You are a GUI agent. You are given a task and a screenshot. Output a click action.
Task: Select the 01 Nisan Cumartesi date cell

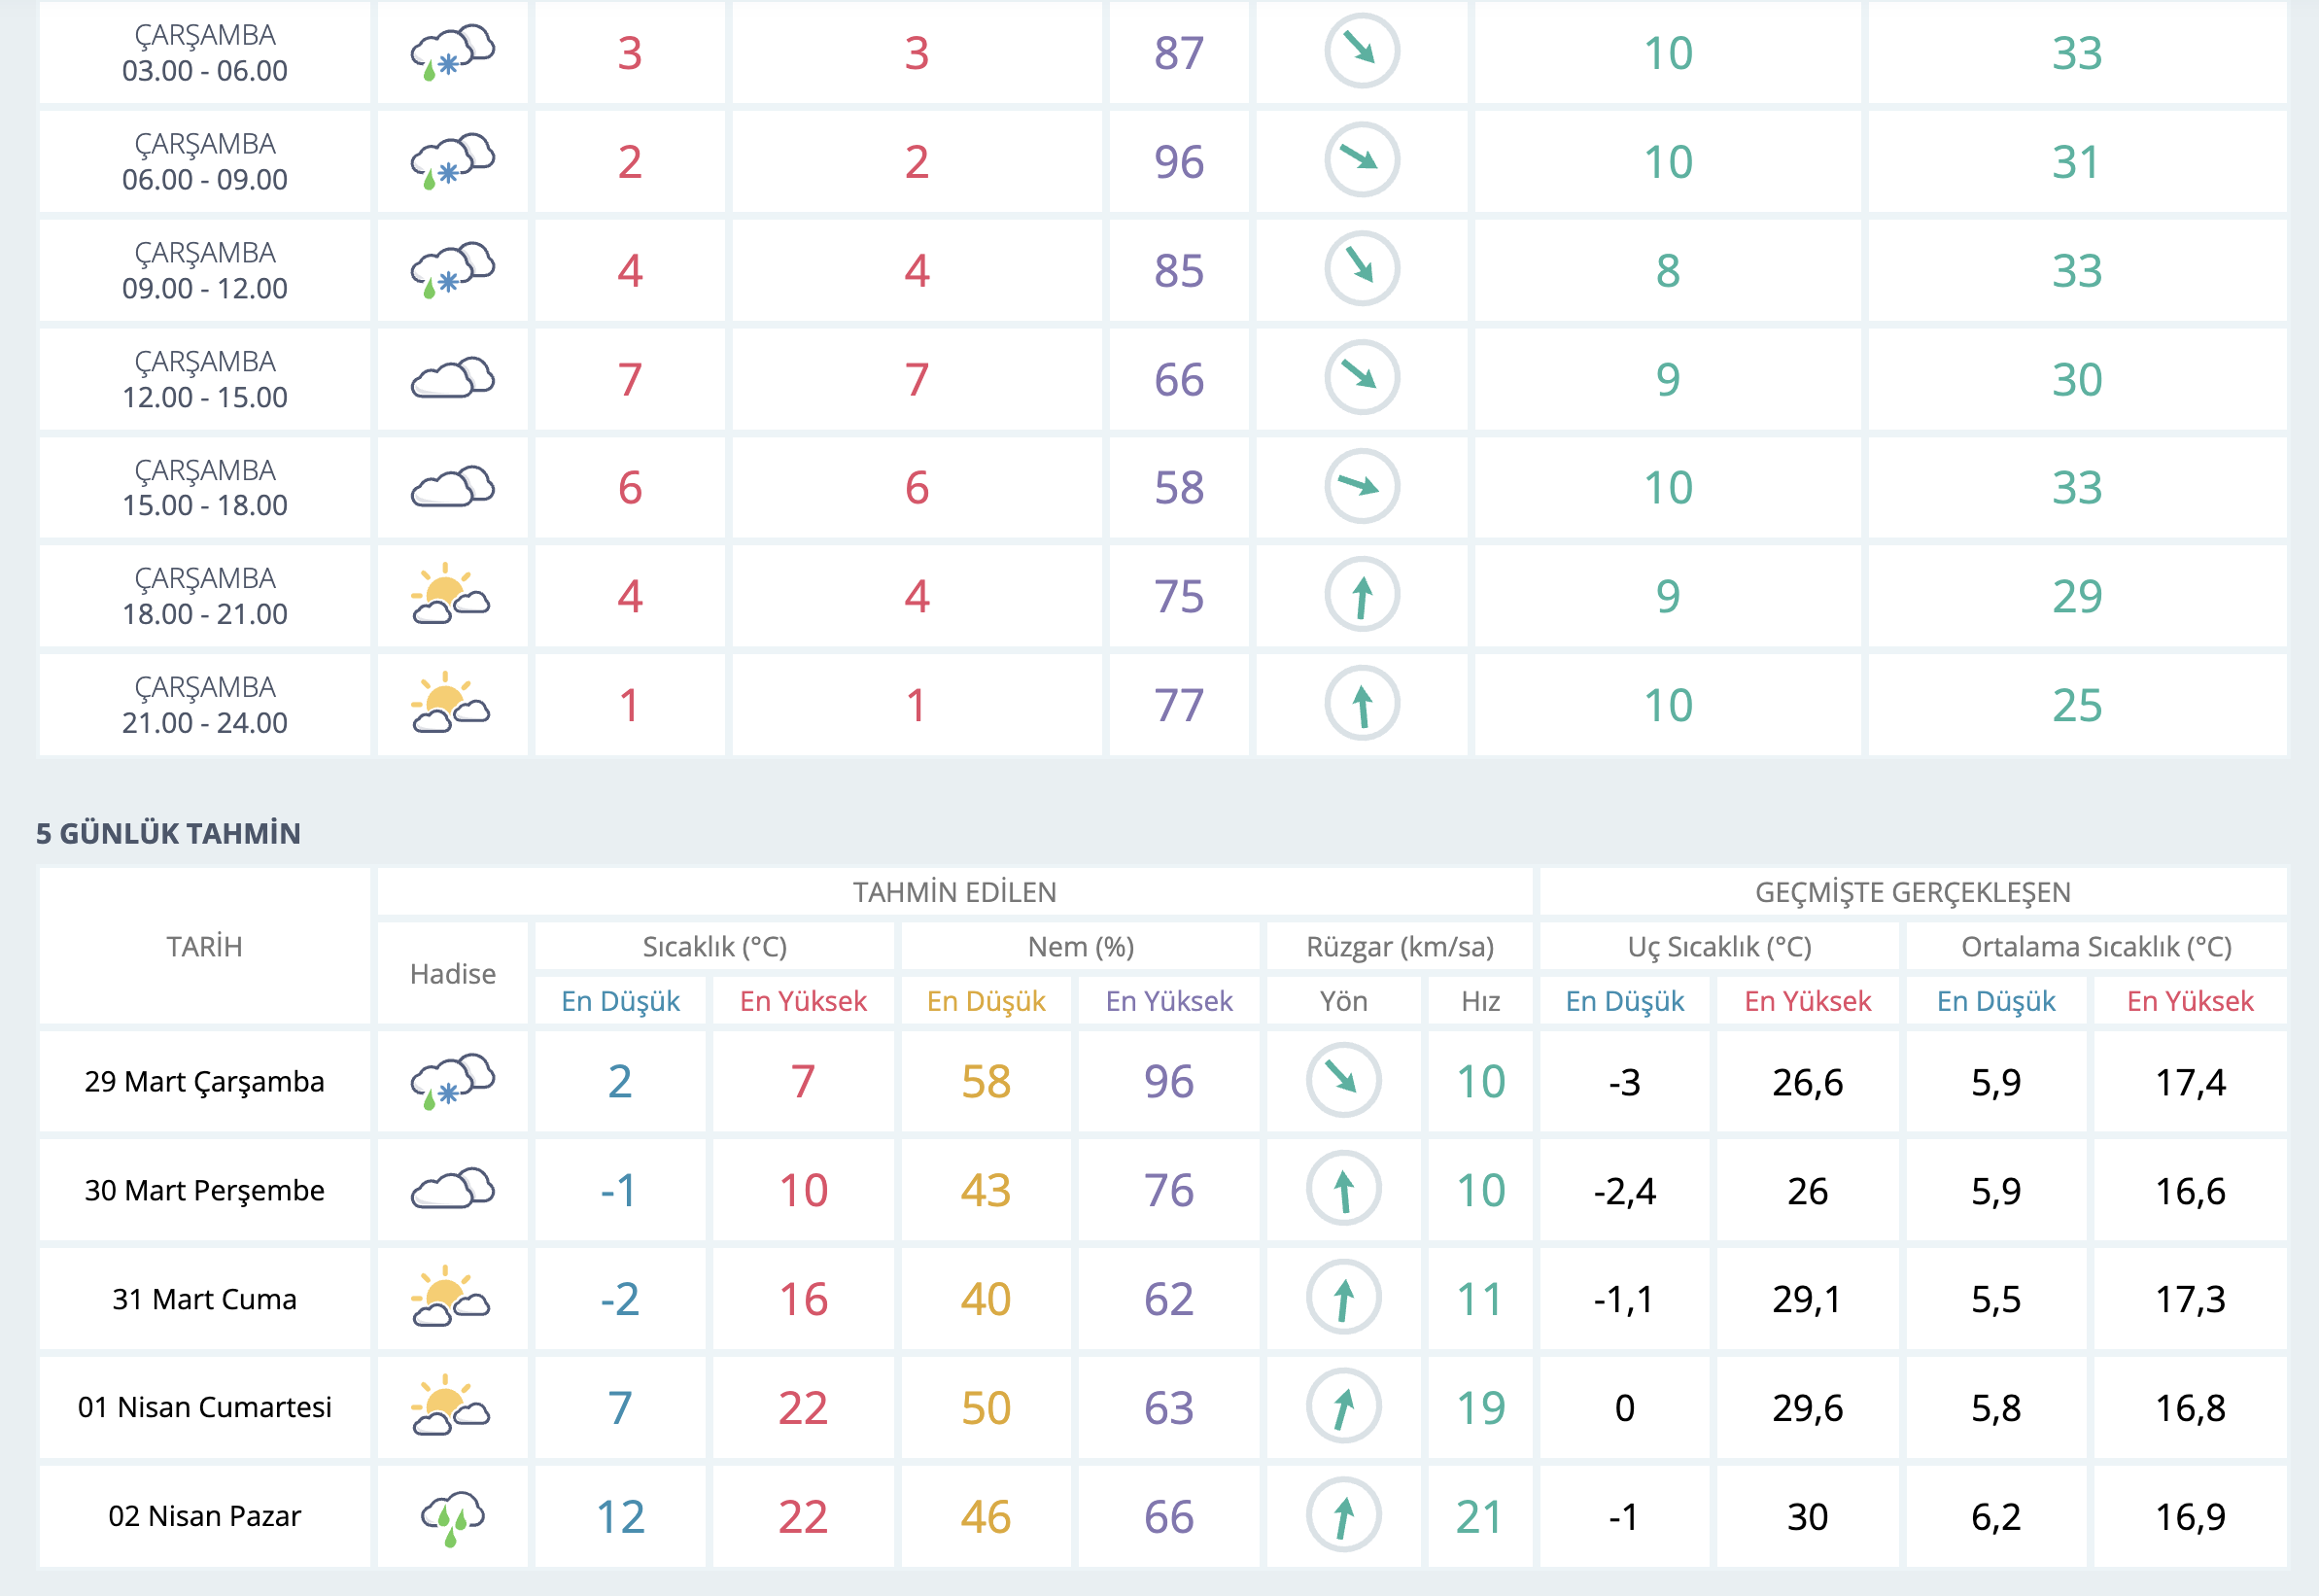[204, 1407]
